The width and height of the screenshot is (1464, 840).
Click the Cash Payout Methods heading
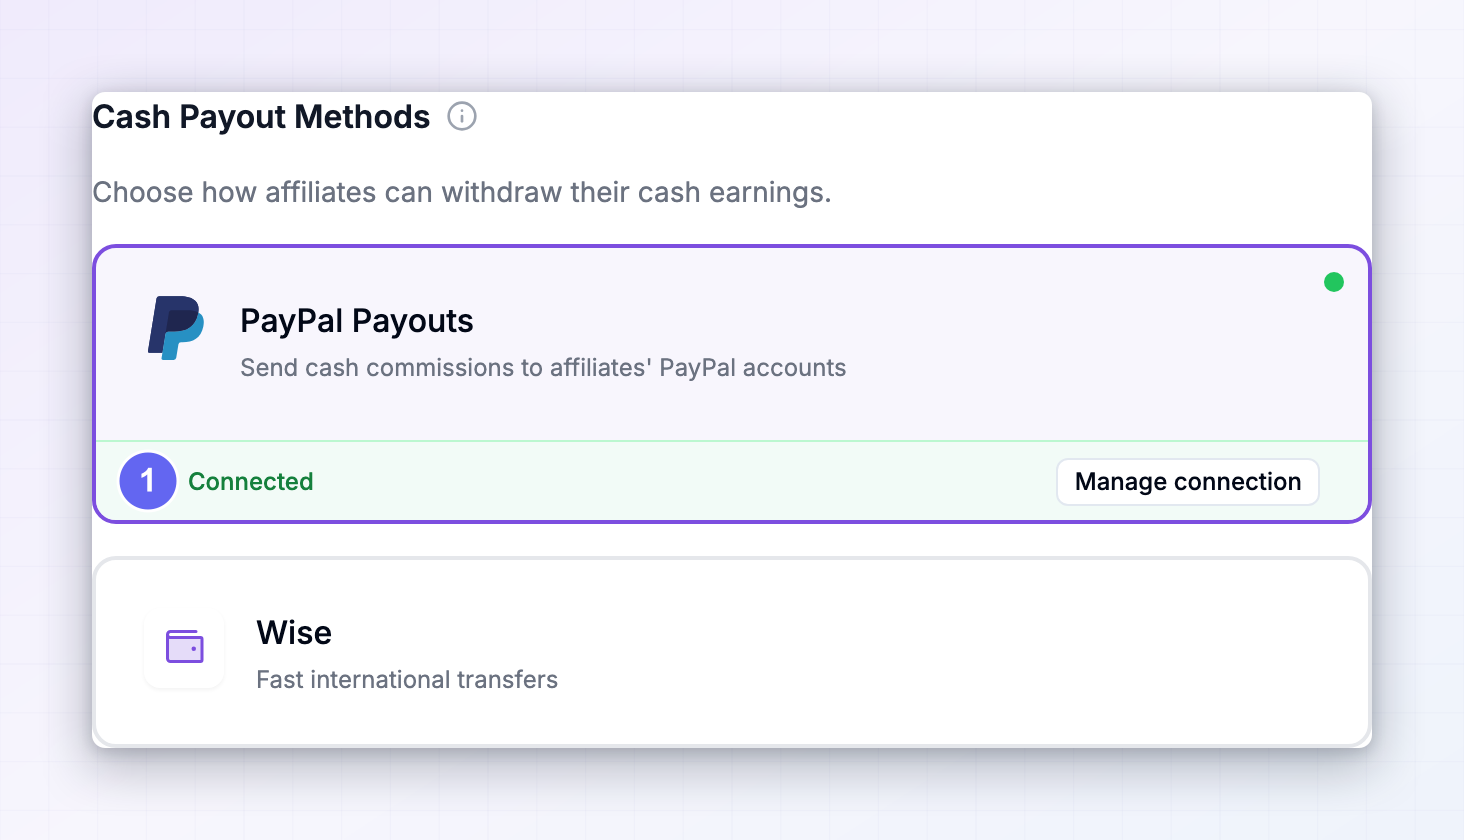click(261, 117)
